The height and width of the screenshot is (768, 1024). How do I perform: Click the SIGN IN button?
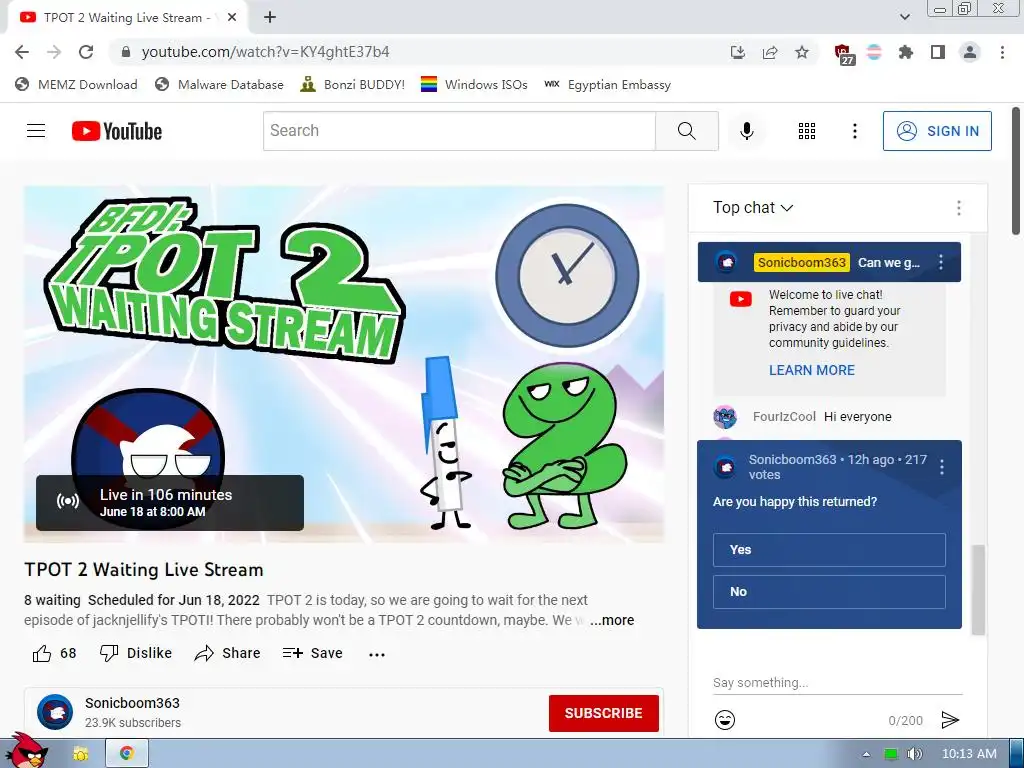coord(937,131)
